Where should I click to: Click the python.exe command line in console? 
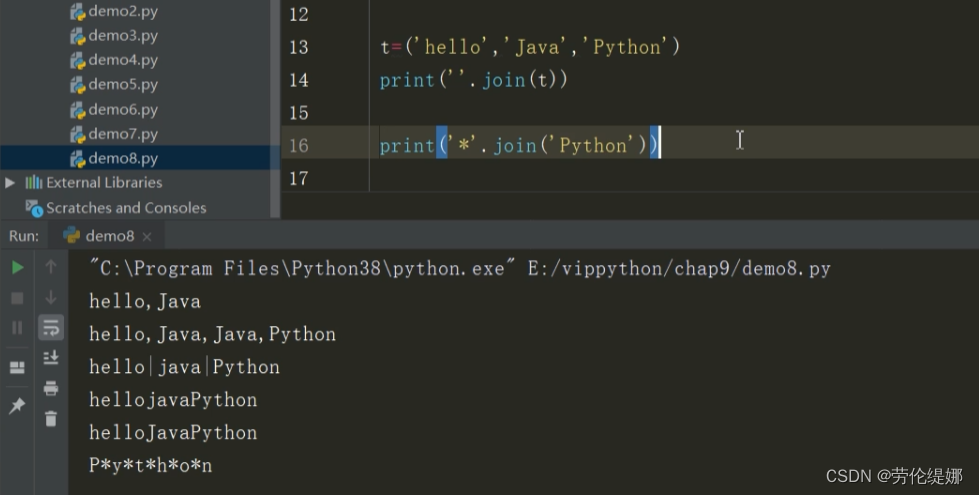pyautogui.click(x=460, y=268)
